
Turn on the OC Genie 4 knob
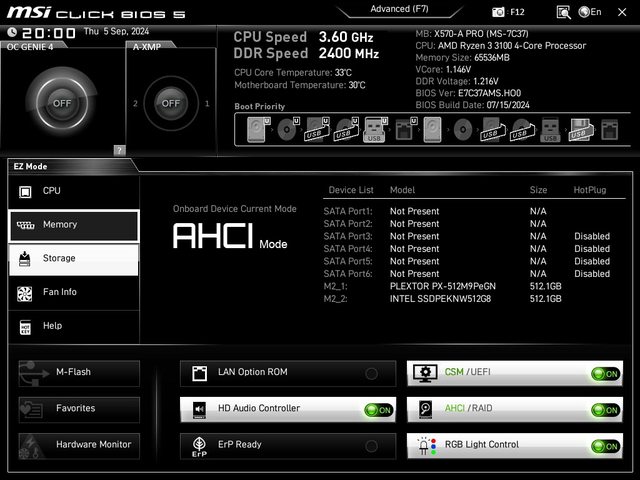62,103
